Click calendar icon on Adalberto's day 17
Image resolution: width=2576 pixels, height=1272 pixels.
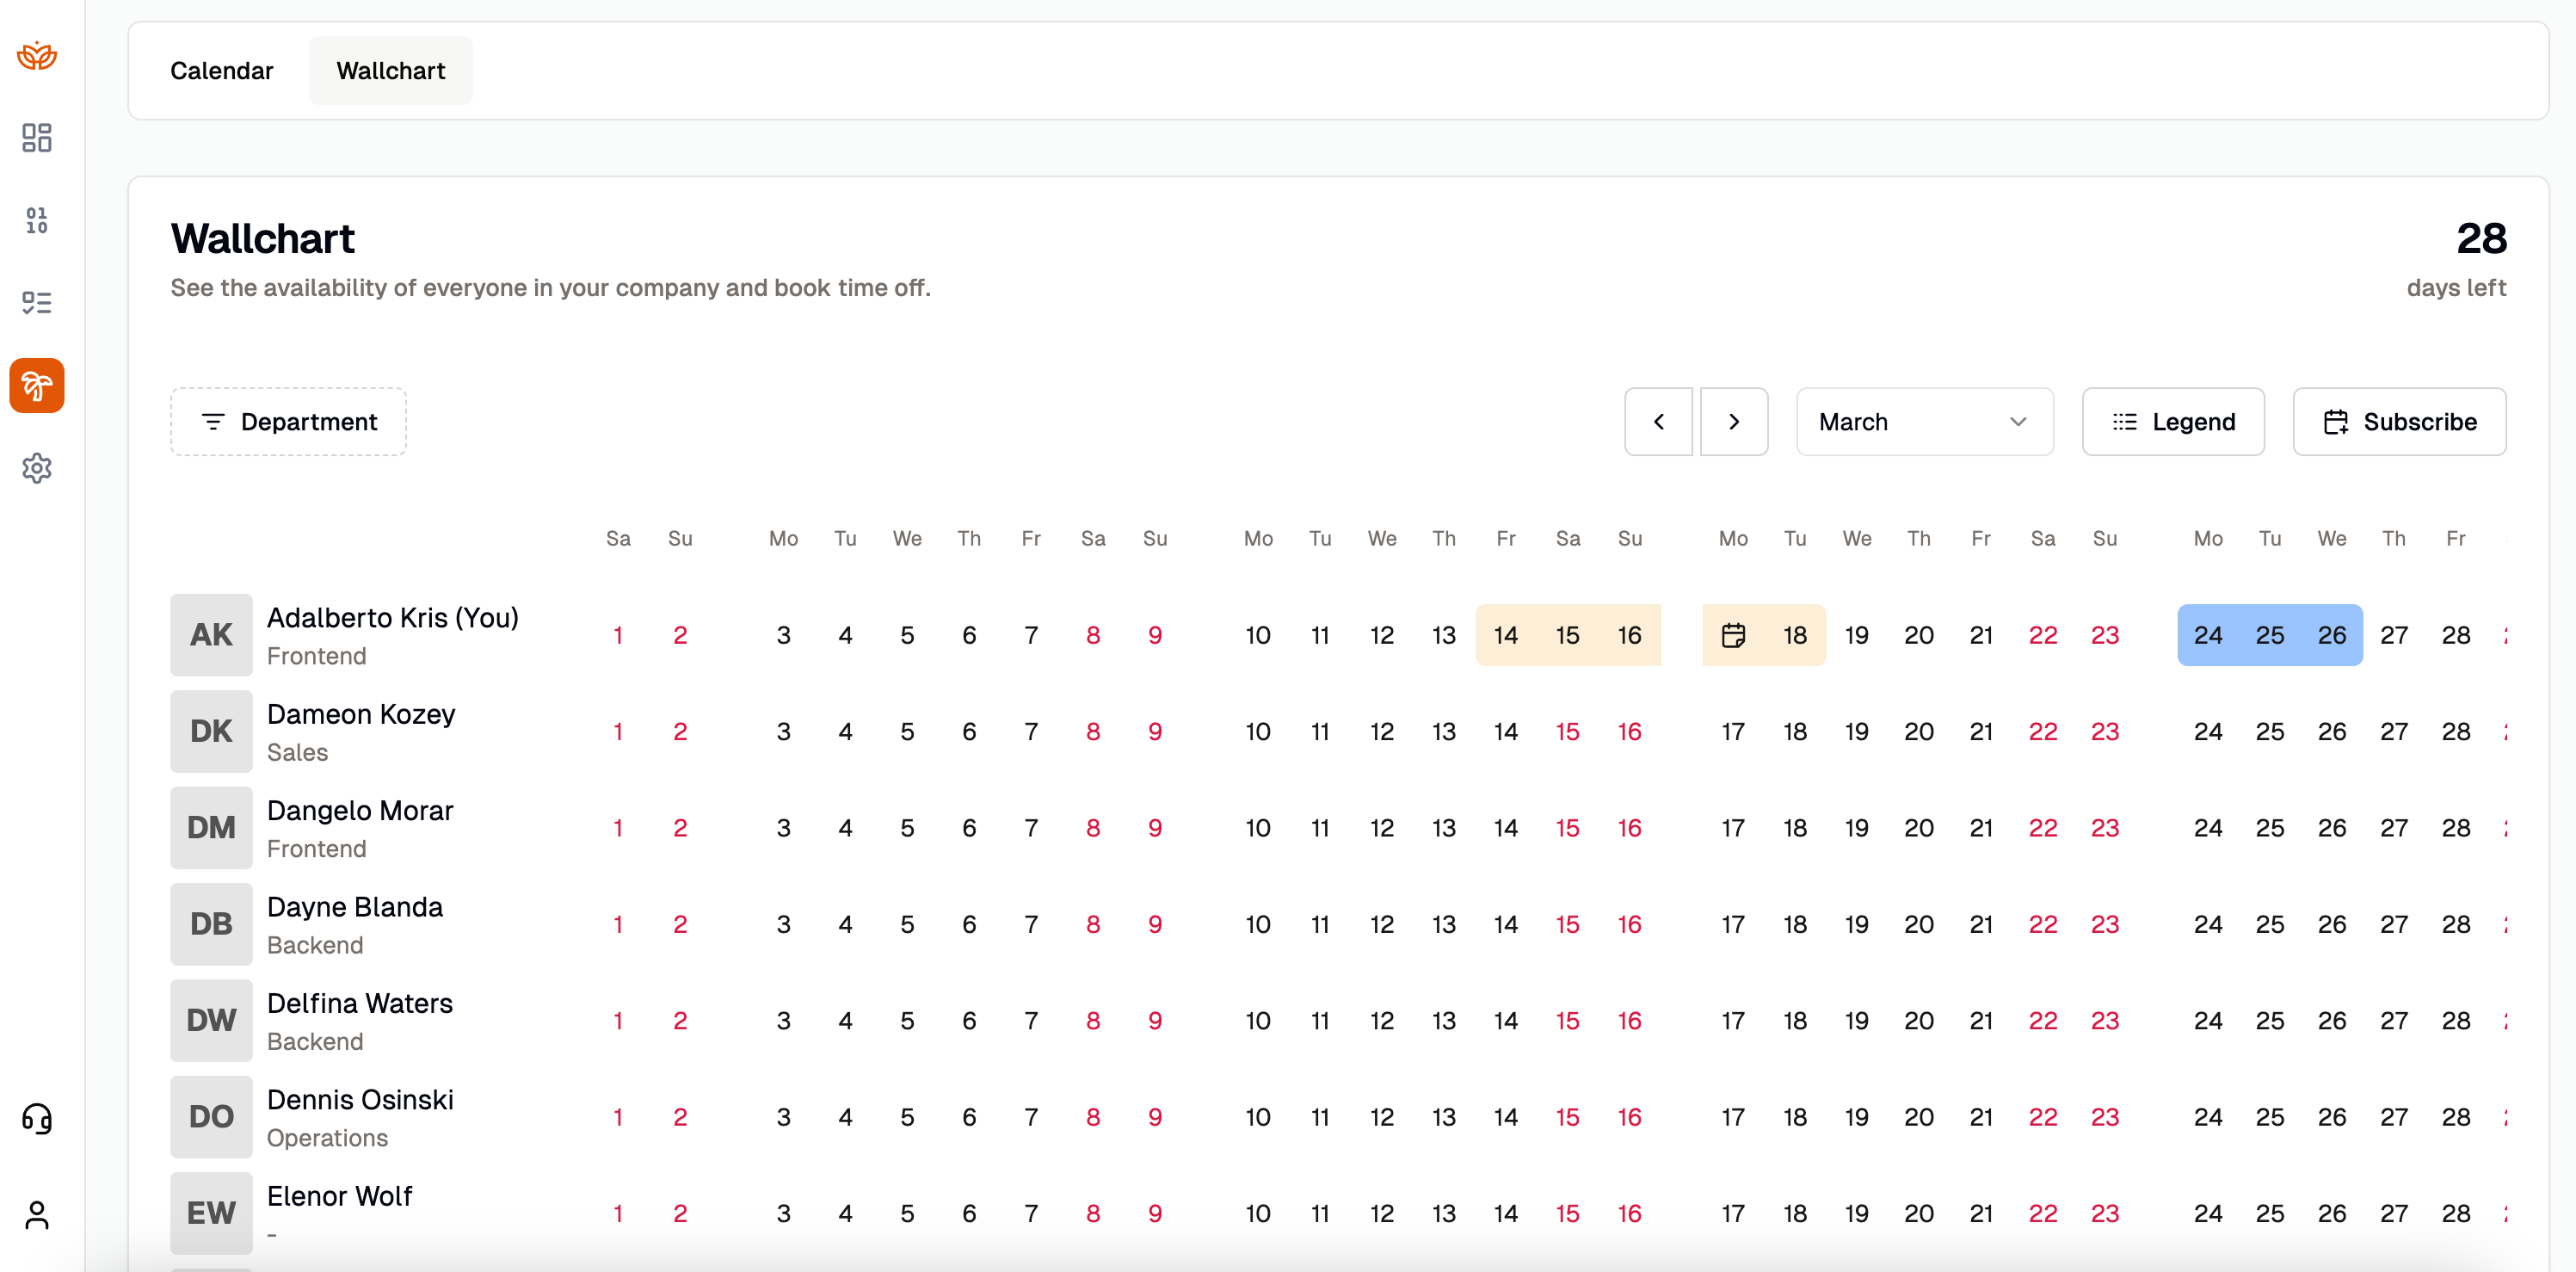click(1733, 634)
